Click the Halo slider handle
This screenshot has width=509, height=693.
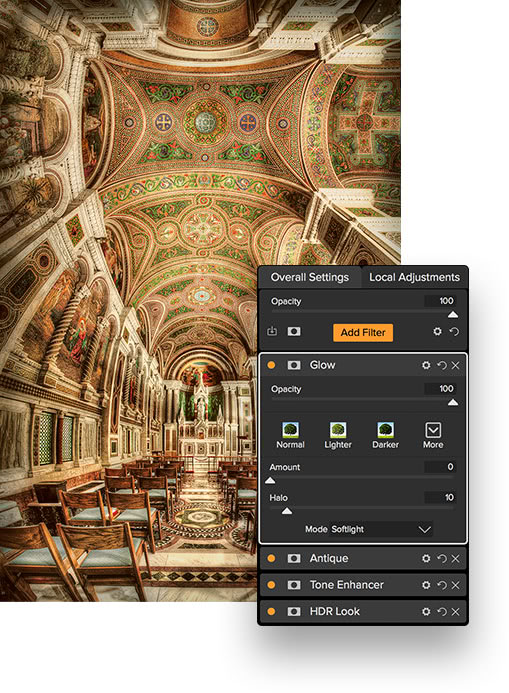pyautogui.click(x=287, y=511)
